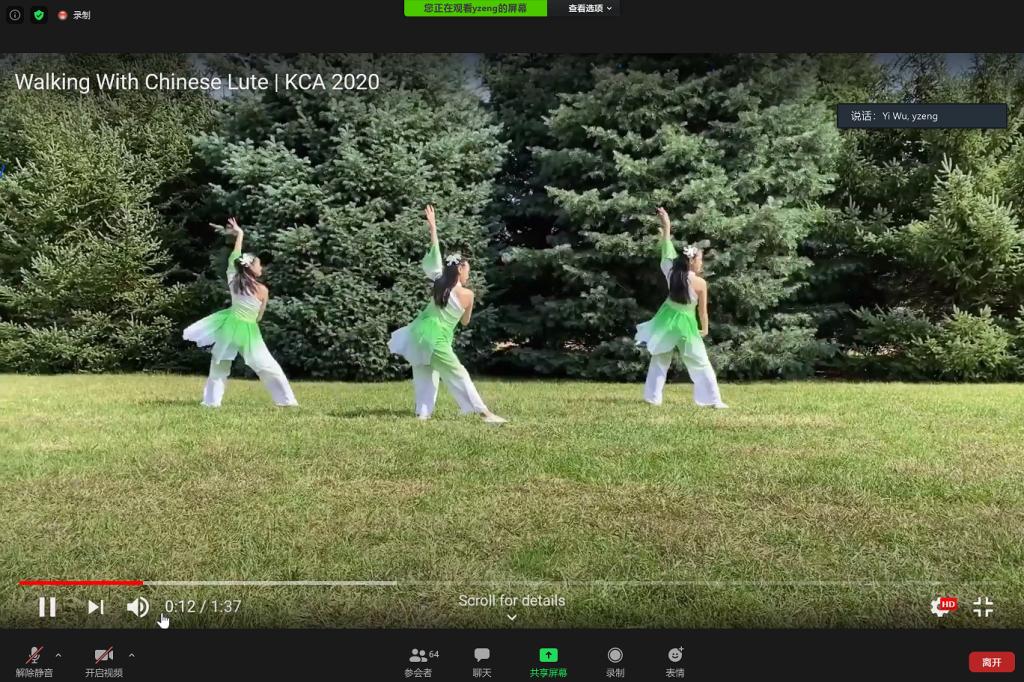The height and width of the screenshot is (682, 1024).
Task: Turn on camera video (开启视频)
Action: click(104, 660)
